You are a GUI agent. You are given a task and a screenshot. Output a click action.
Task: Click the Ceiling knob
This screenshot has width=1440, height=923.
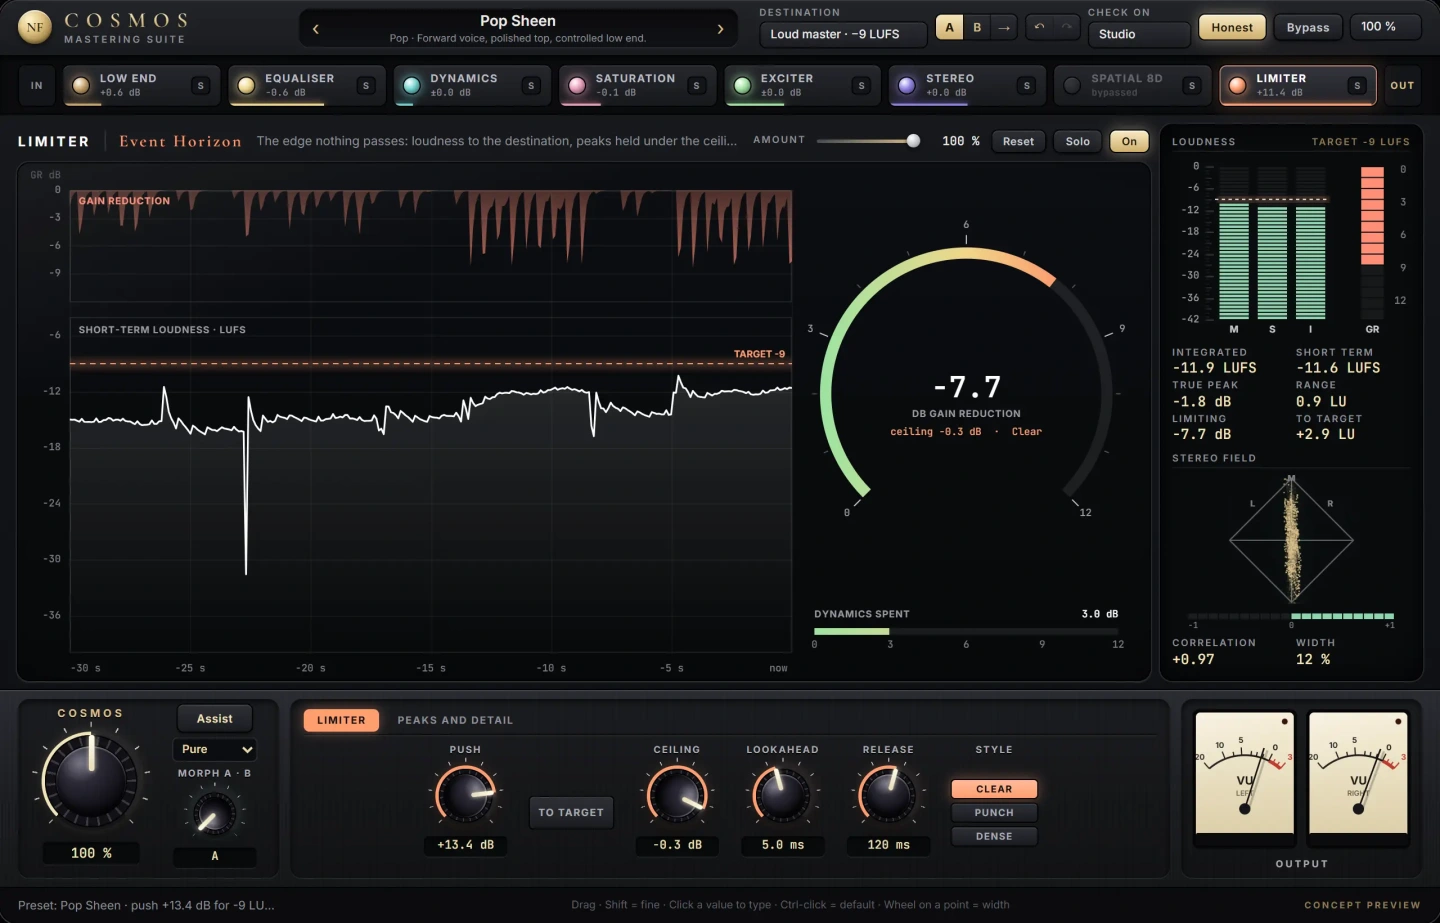click(677, 796)
